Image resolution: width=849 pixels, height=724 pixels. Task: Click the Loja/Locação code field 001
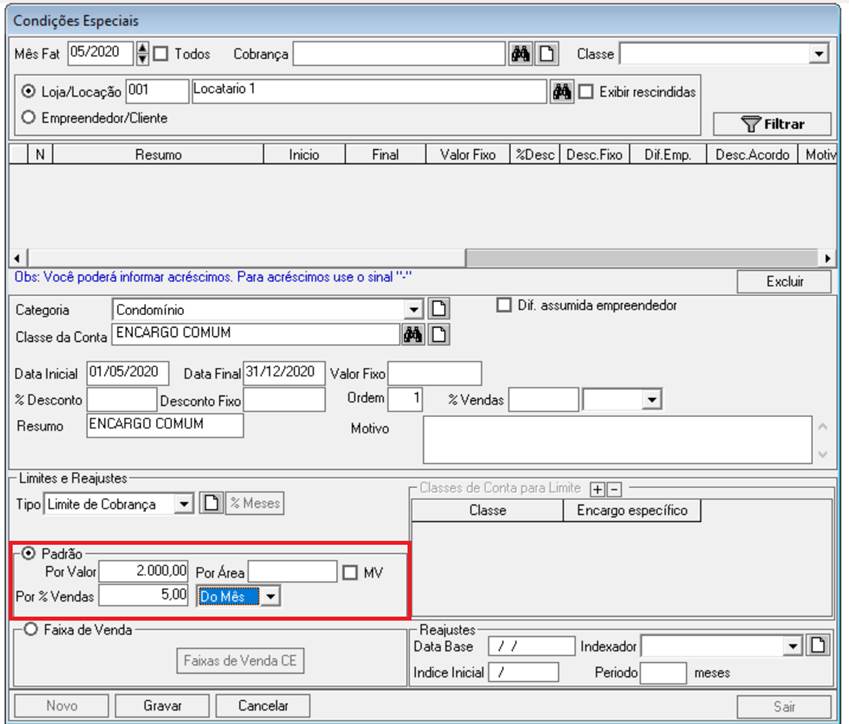[x=158, y=90]
